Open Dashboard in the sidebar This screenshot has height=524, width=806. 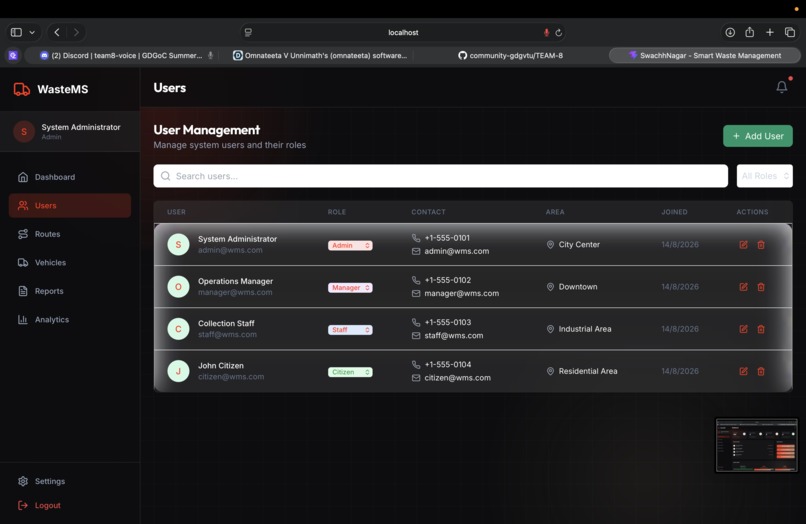pos(69,177)
